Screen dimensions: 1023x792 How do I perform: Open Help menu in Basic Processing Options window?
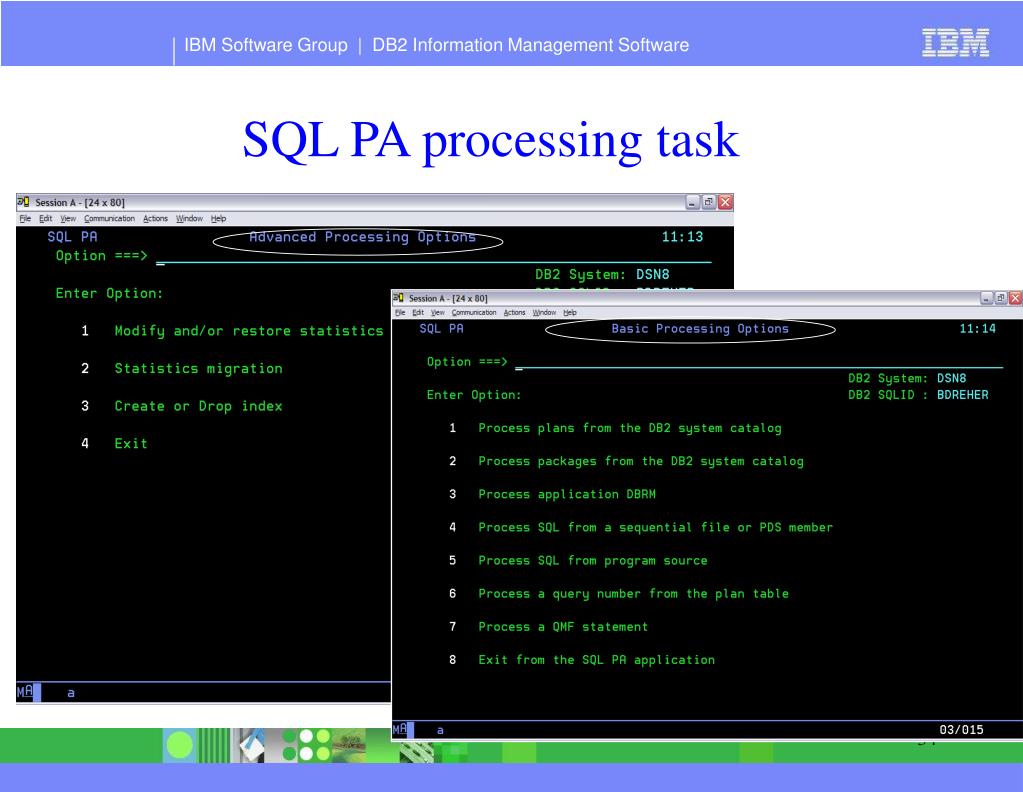point(570,312)
